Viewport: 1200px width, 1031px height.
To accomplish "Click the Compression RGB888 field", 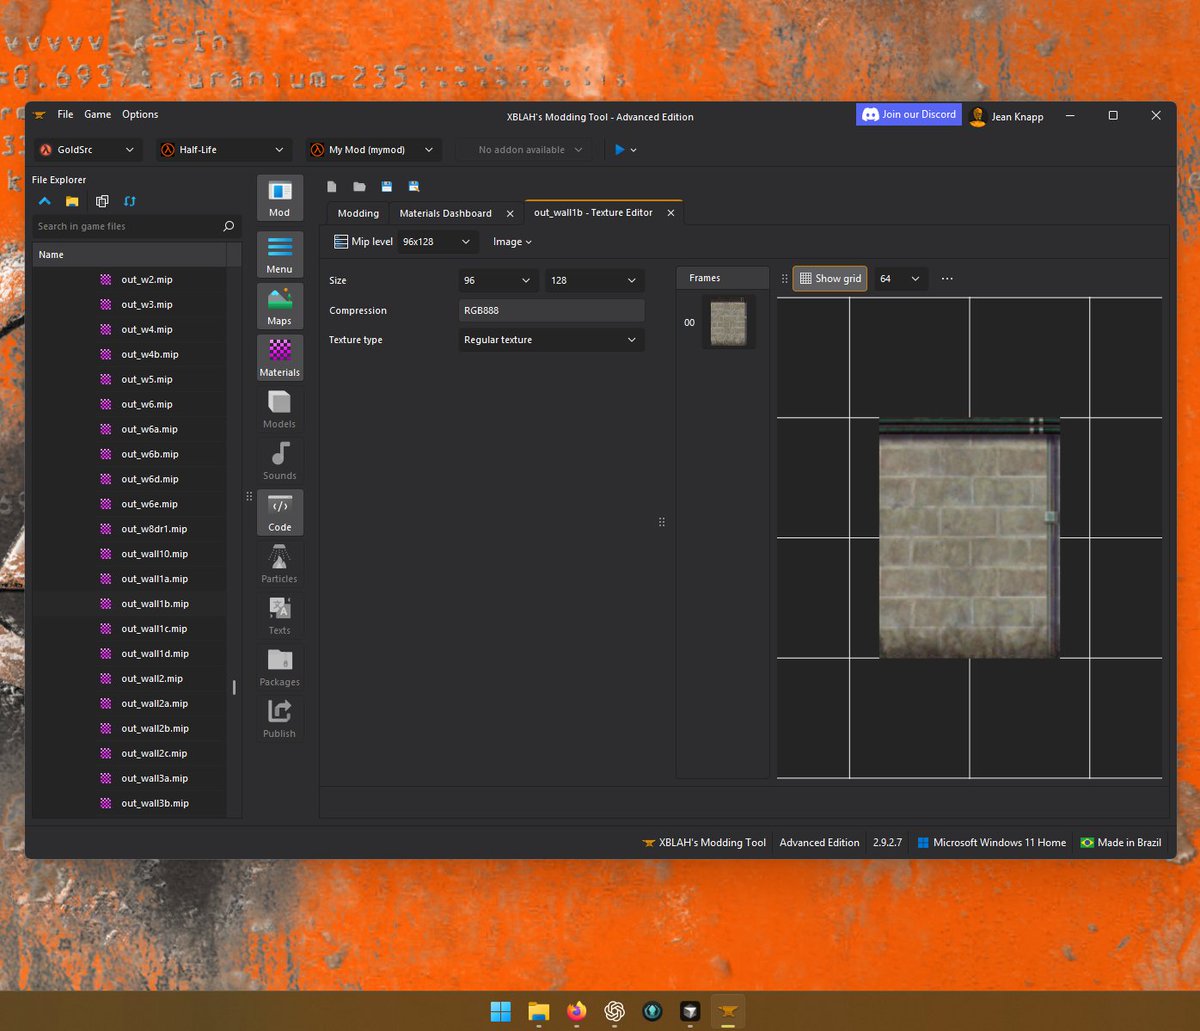I will (x=552, y=310).
